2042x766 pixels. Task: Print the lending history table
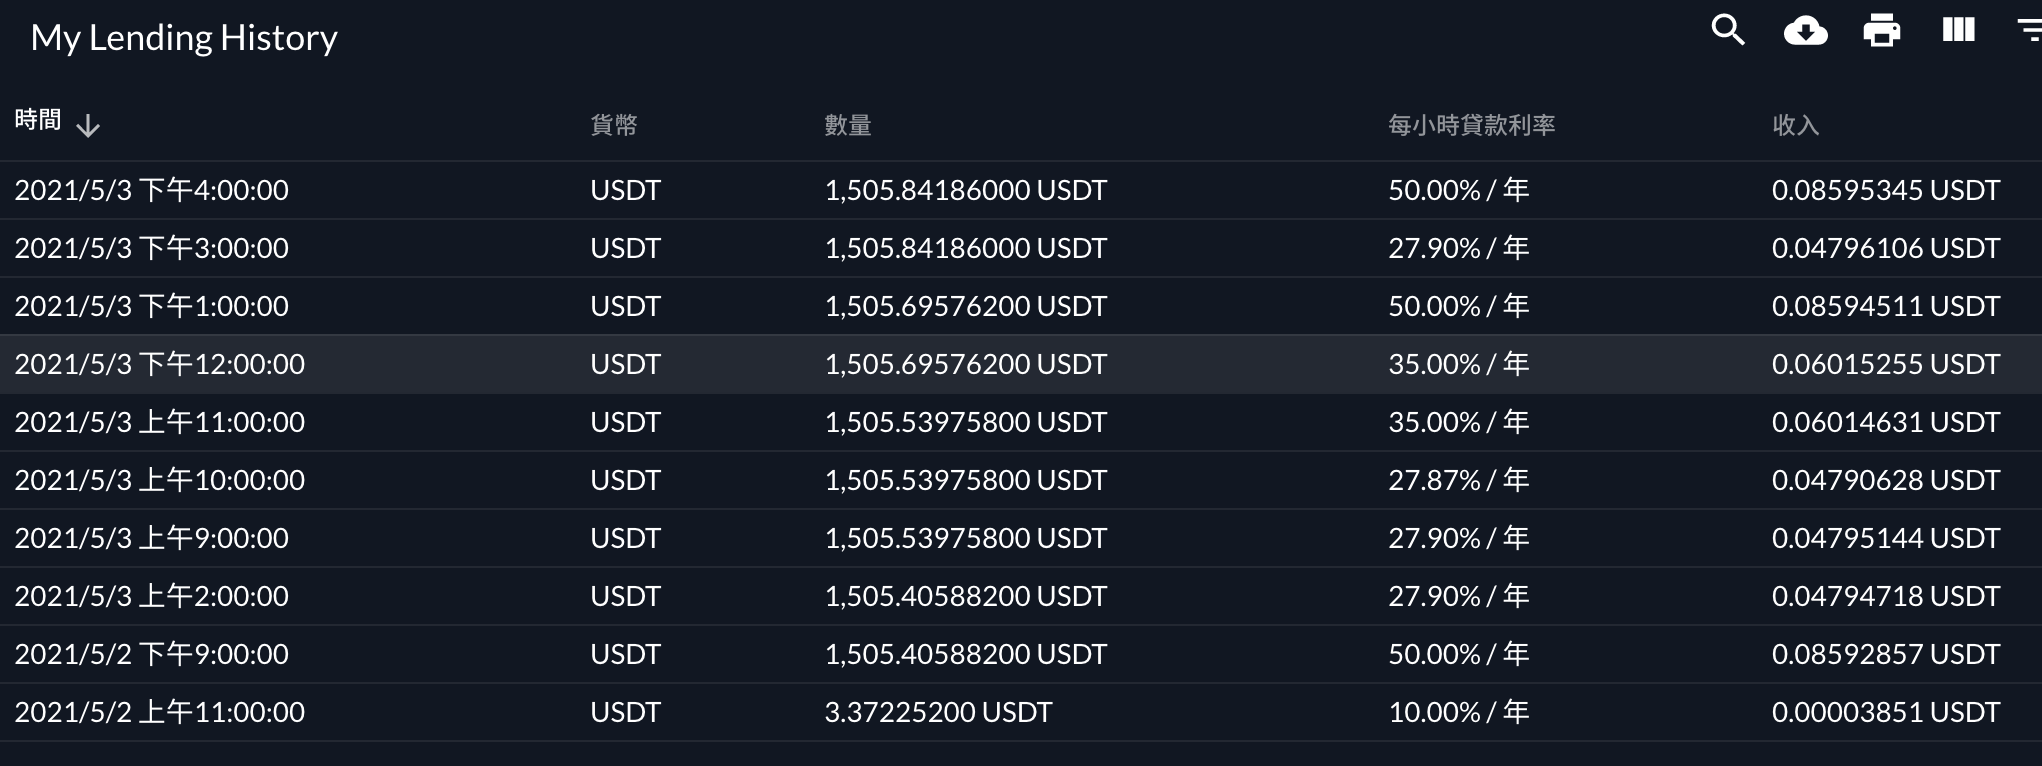coord(1882,31)
